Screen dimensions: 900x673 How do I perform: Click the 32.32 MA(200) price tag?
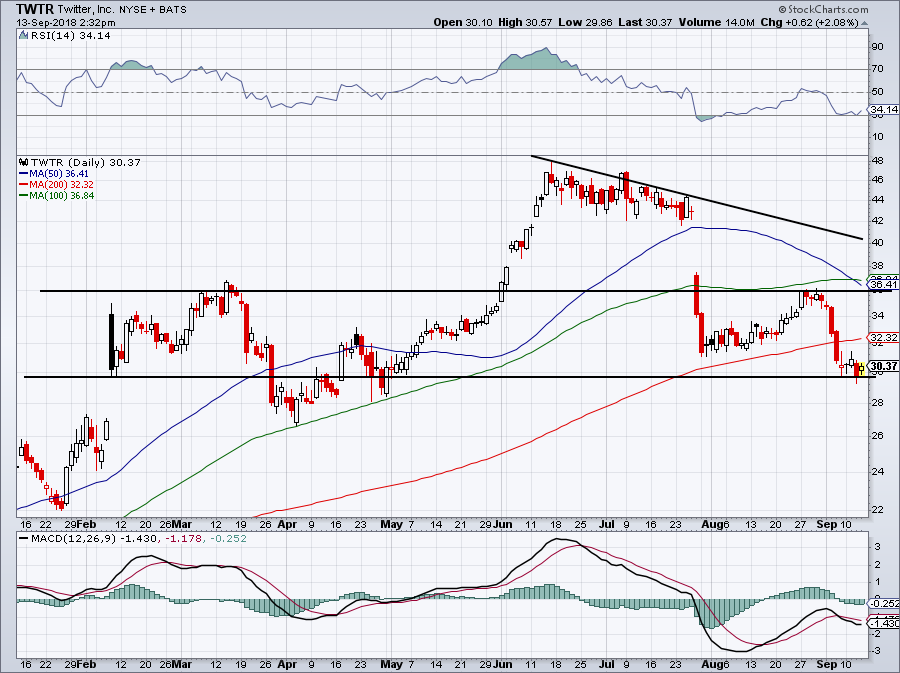[883, 337]
